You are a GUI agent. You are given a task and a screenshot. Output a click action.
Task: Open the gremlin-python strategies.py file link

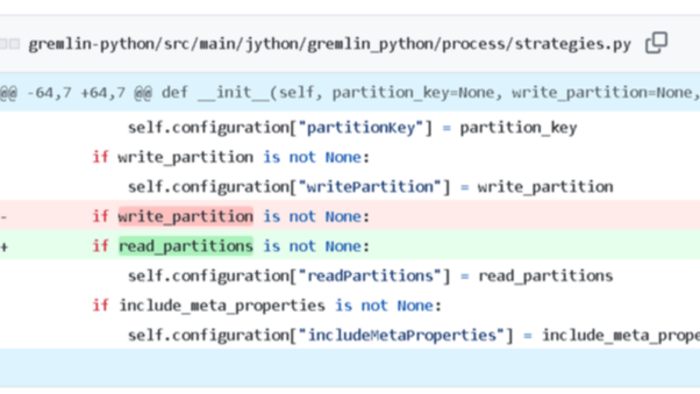(x=329, y=44)
